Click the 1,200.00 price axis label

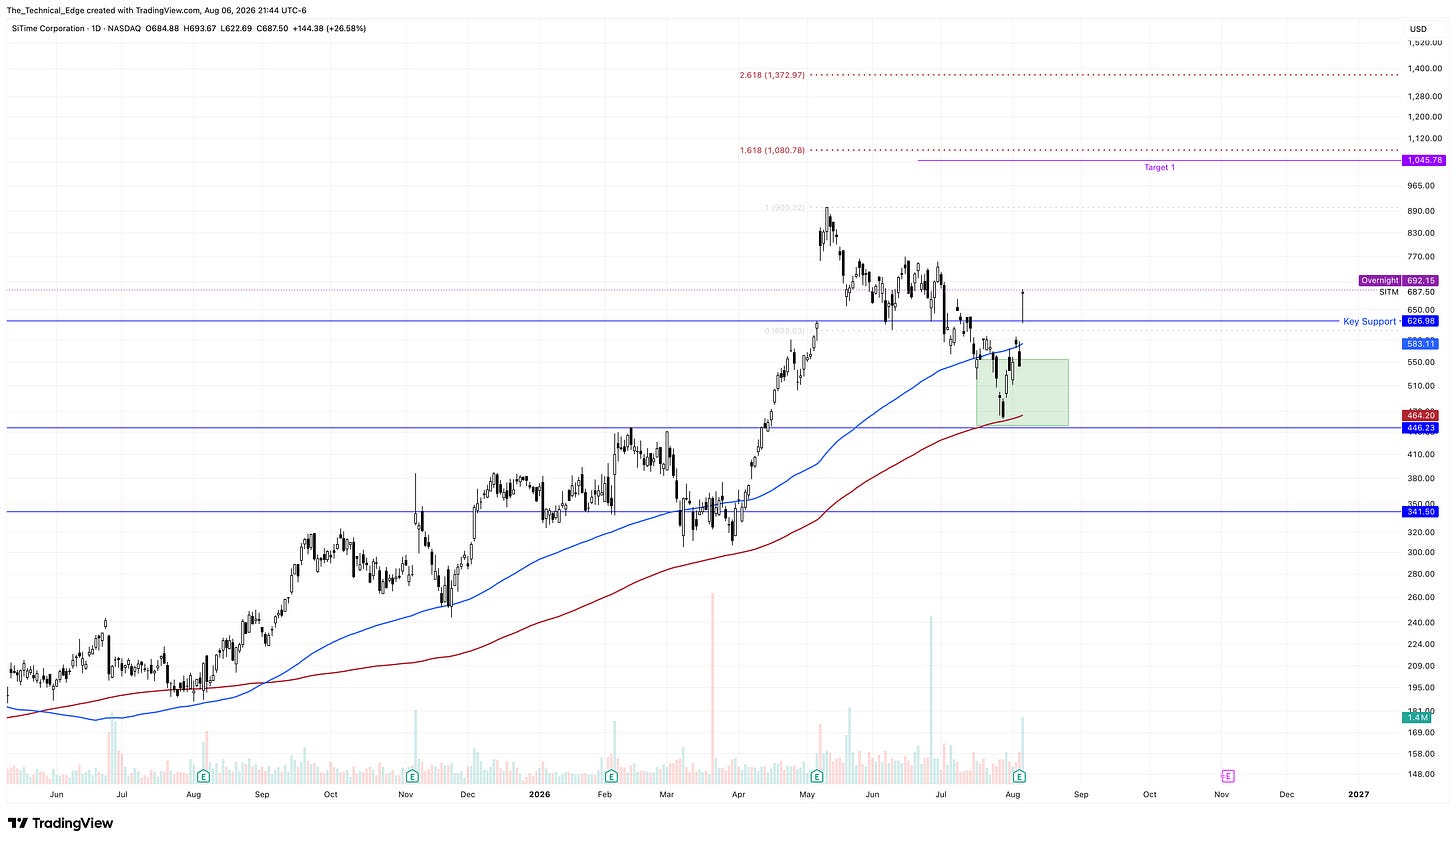pyautogui.click(x=1424, y=116)
